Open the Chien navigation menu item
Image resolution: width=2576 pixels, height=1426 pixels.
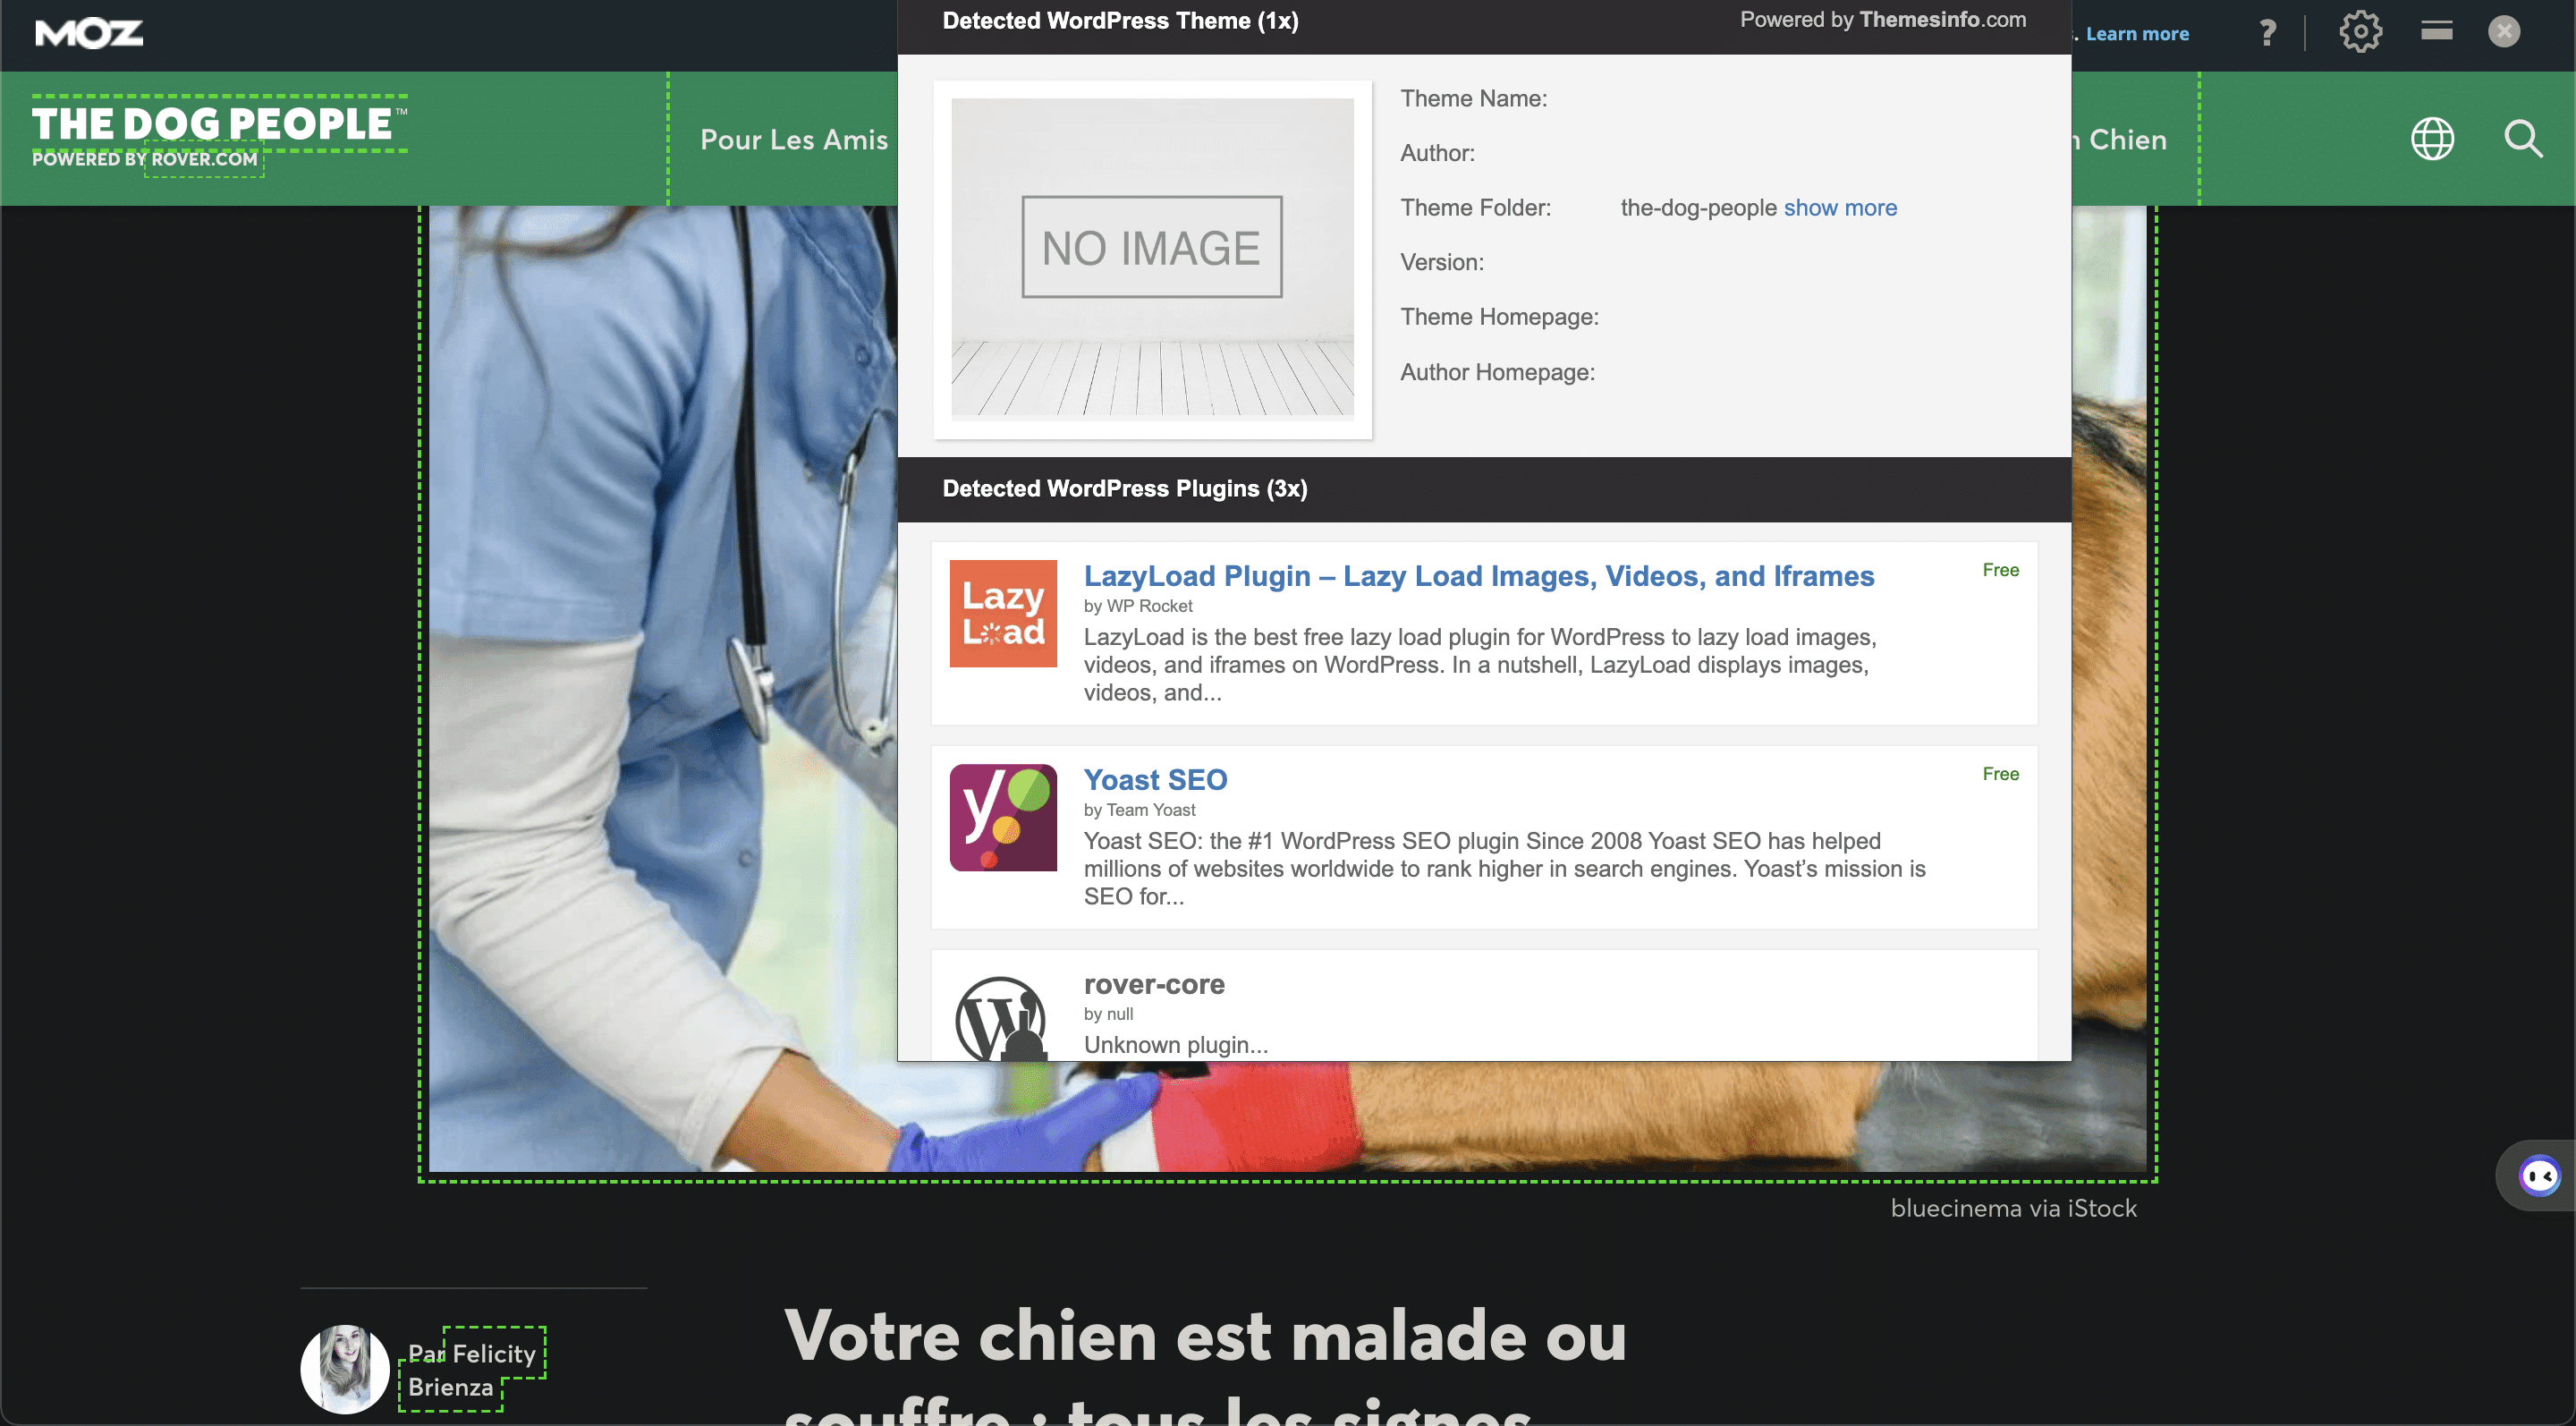pyautogui.click(x=2127, y=139)
